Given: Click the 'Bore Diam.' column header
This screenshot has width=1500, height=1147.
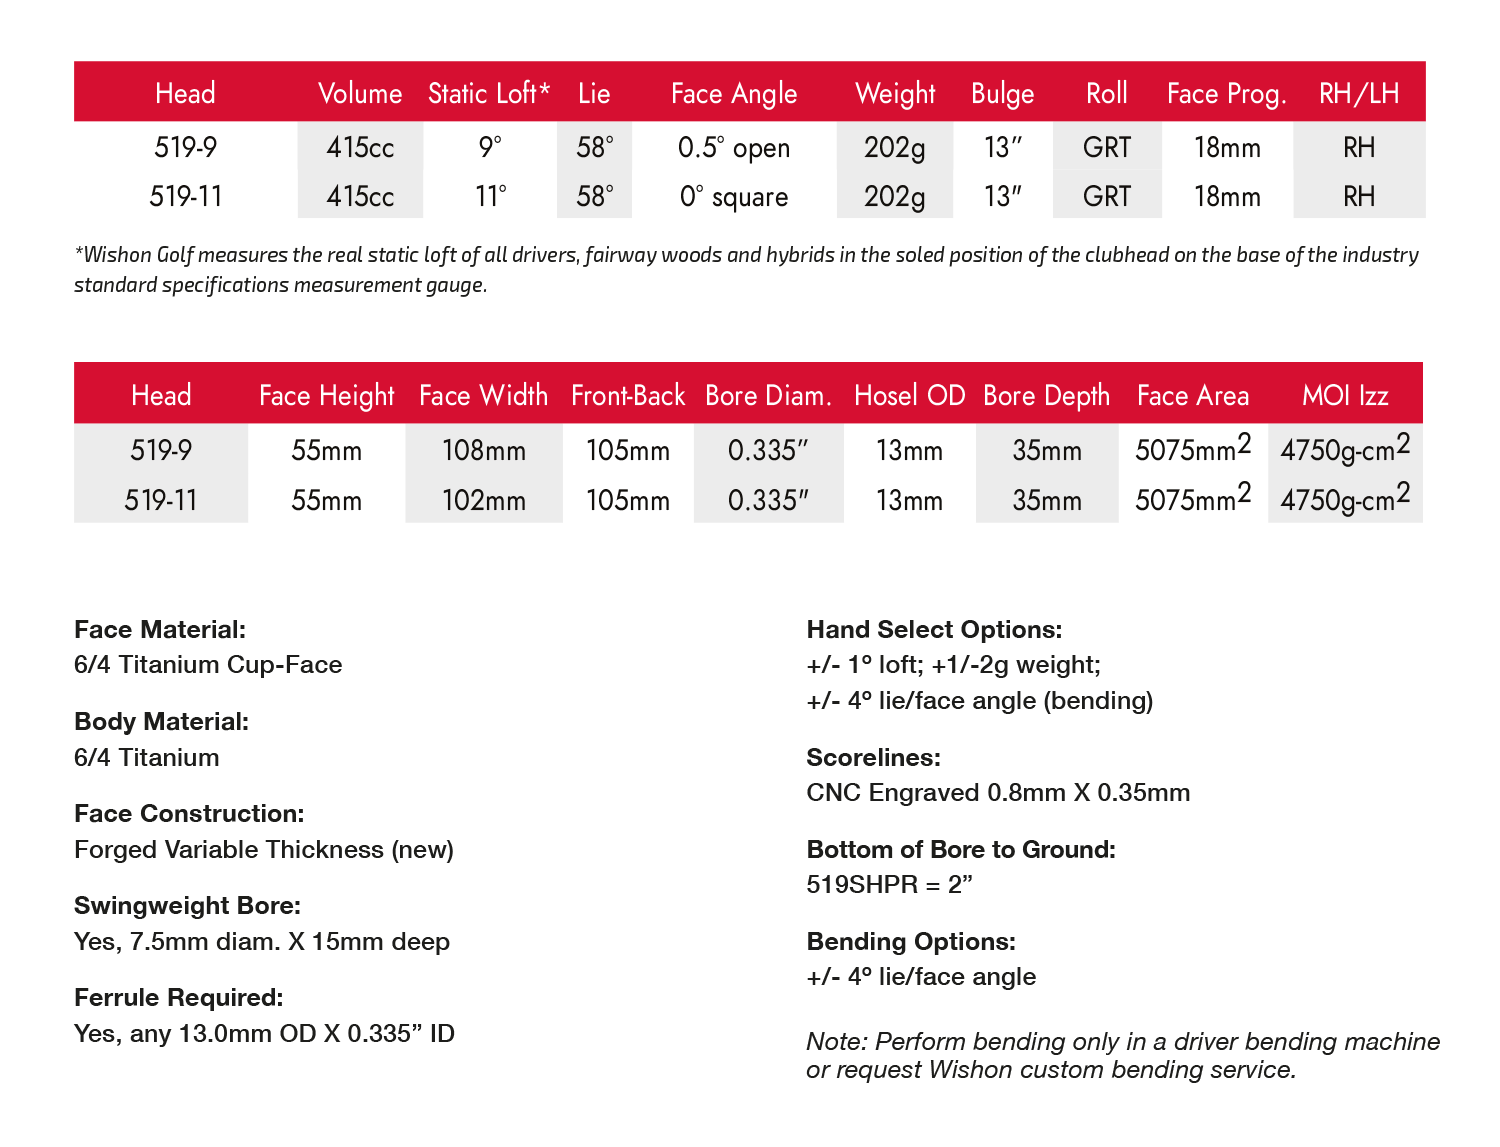Looking at the screenshot, I should tap(769, 395).
